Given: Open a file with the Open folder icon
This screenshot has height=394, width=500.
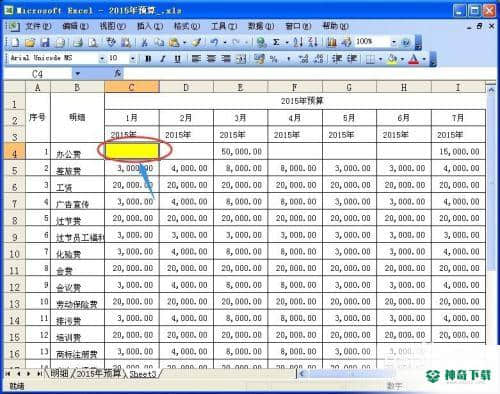Looking at the screenshot, I should point(30,42).
